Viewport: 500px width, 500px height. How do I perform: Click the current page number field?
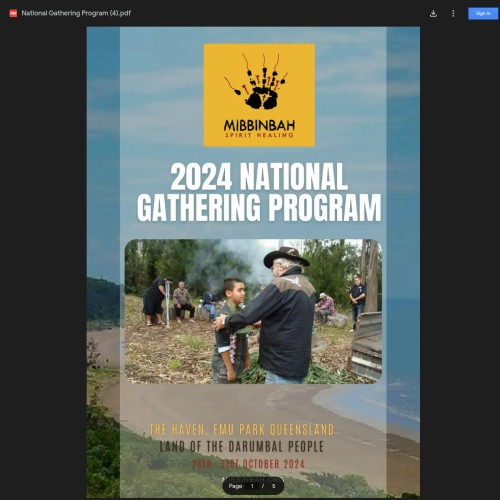pos(252,486)
